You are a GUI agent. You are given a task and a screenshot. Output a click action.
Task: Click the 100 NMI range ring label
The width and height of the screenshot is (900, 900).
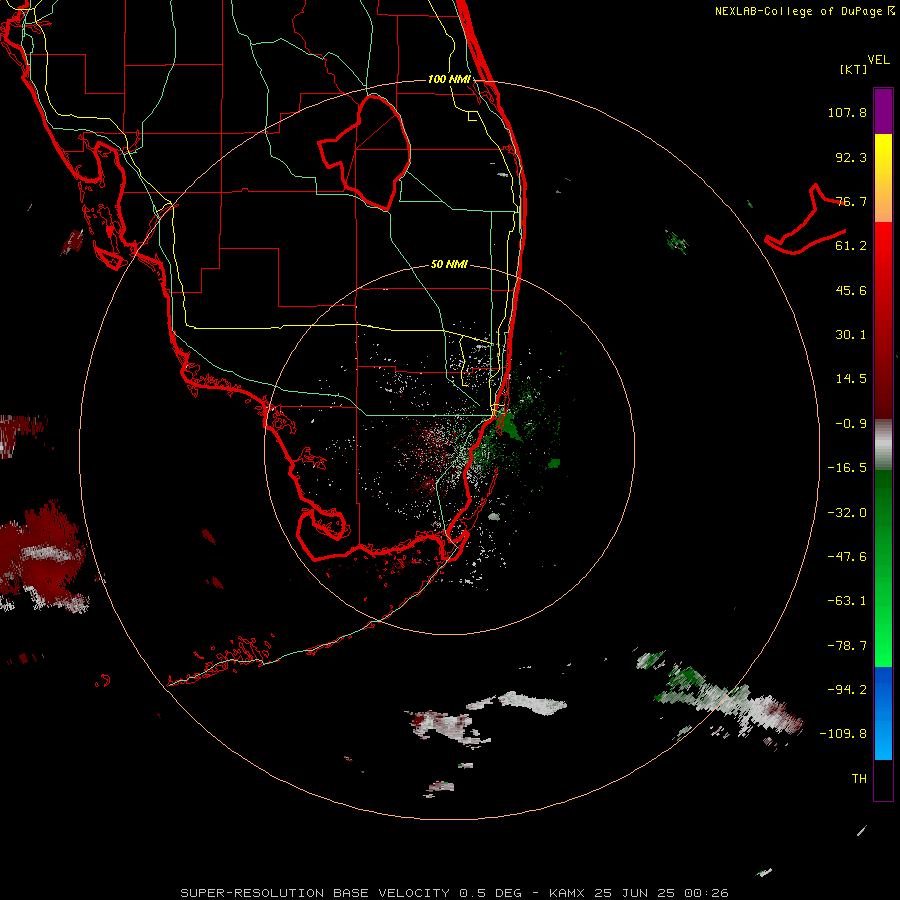tap(449, 79)
